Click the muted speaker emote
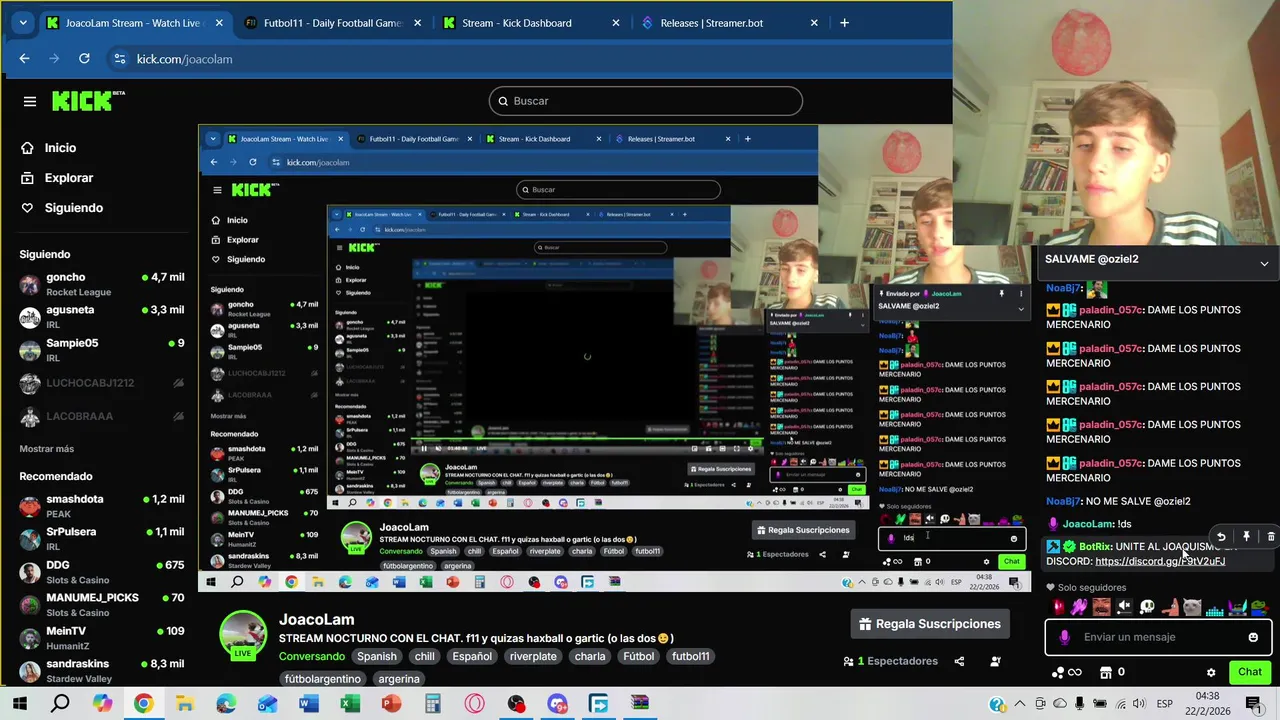 click(1124, 607)
